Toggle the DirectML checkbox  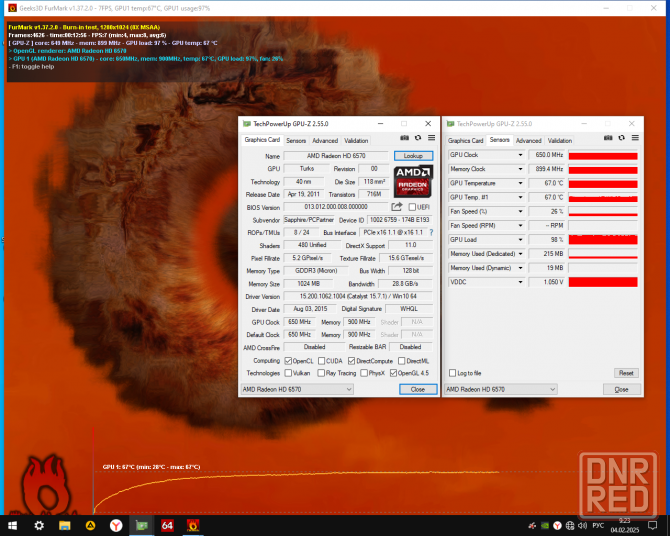402,361
